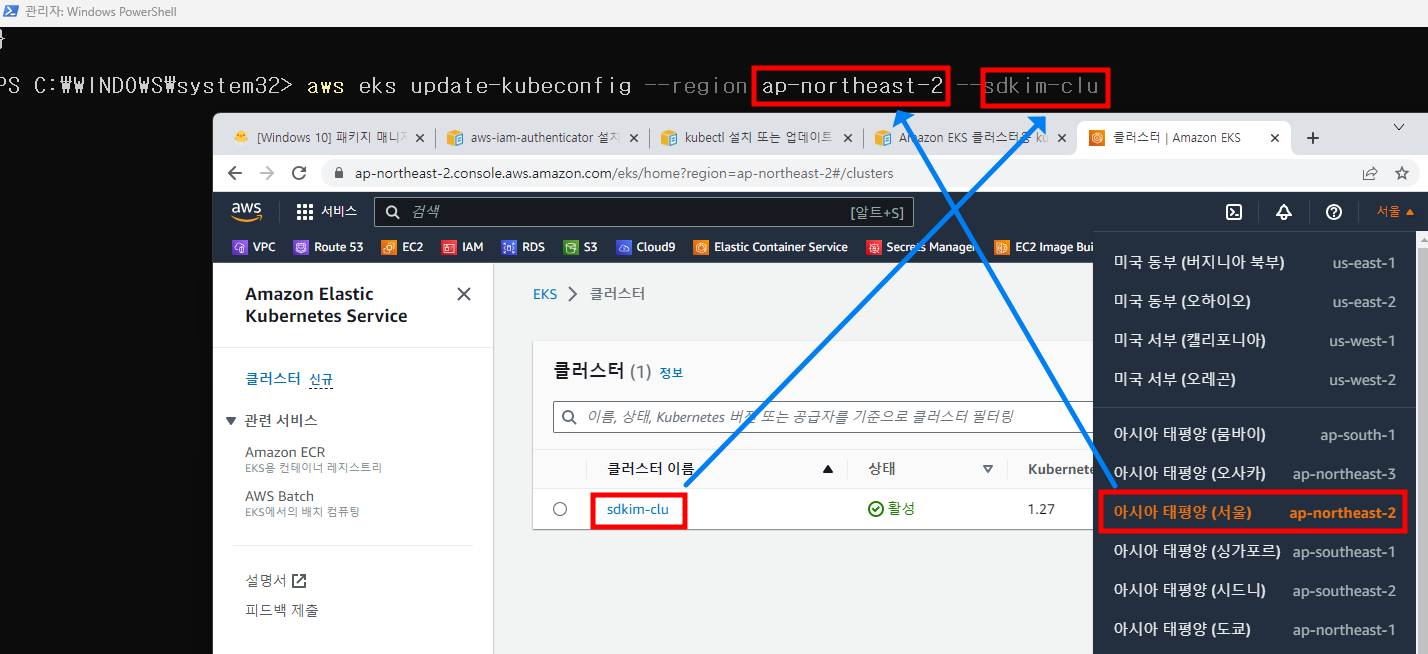Select the browser address bar URL
Screen dimensions: 1428x654
point(624,173)
